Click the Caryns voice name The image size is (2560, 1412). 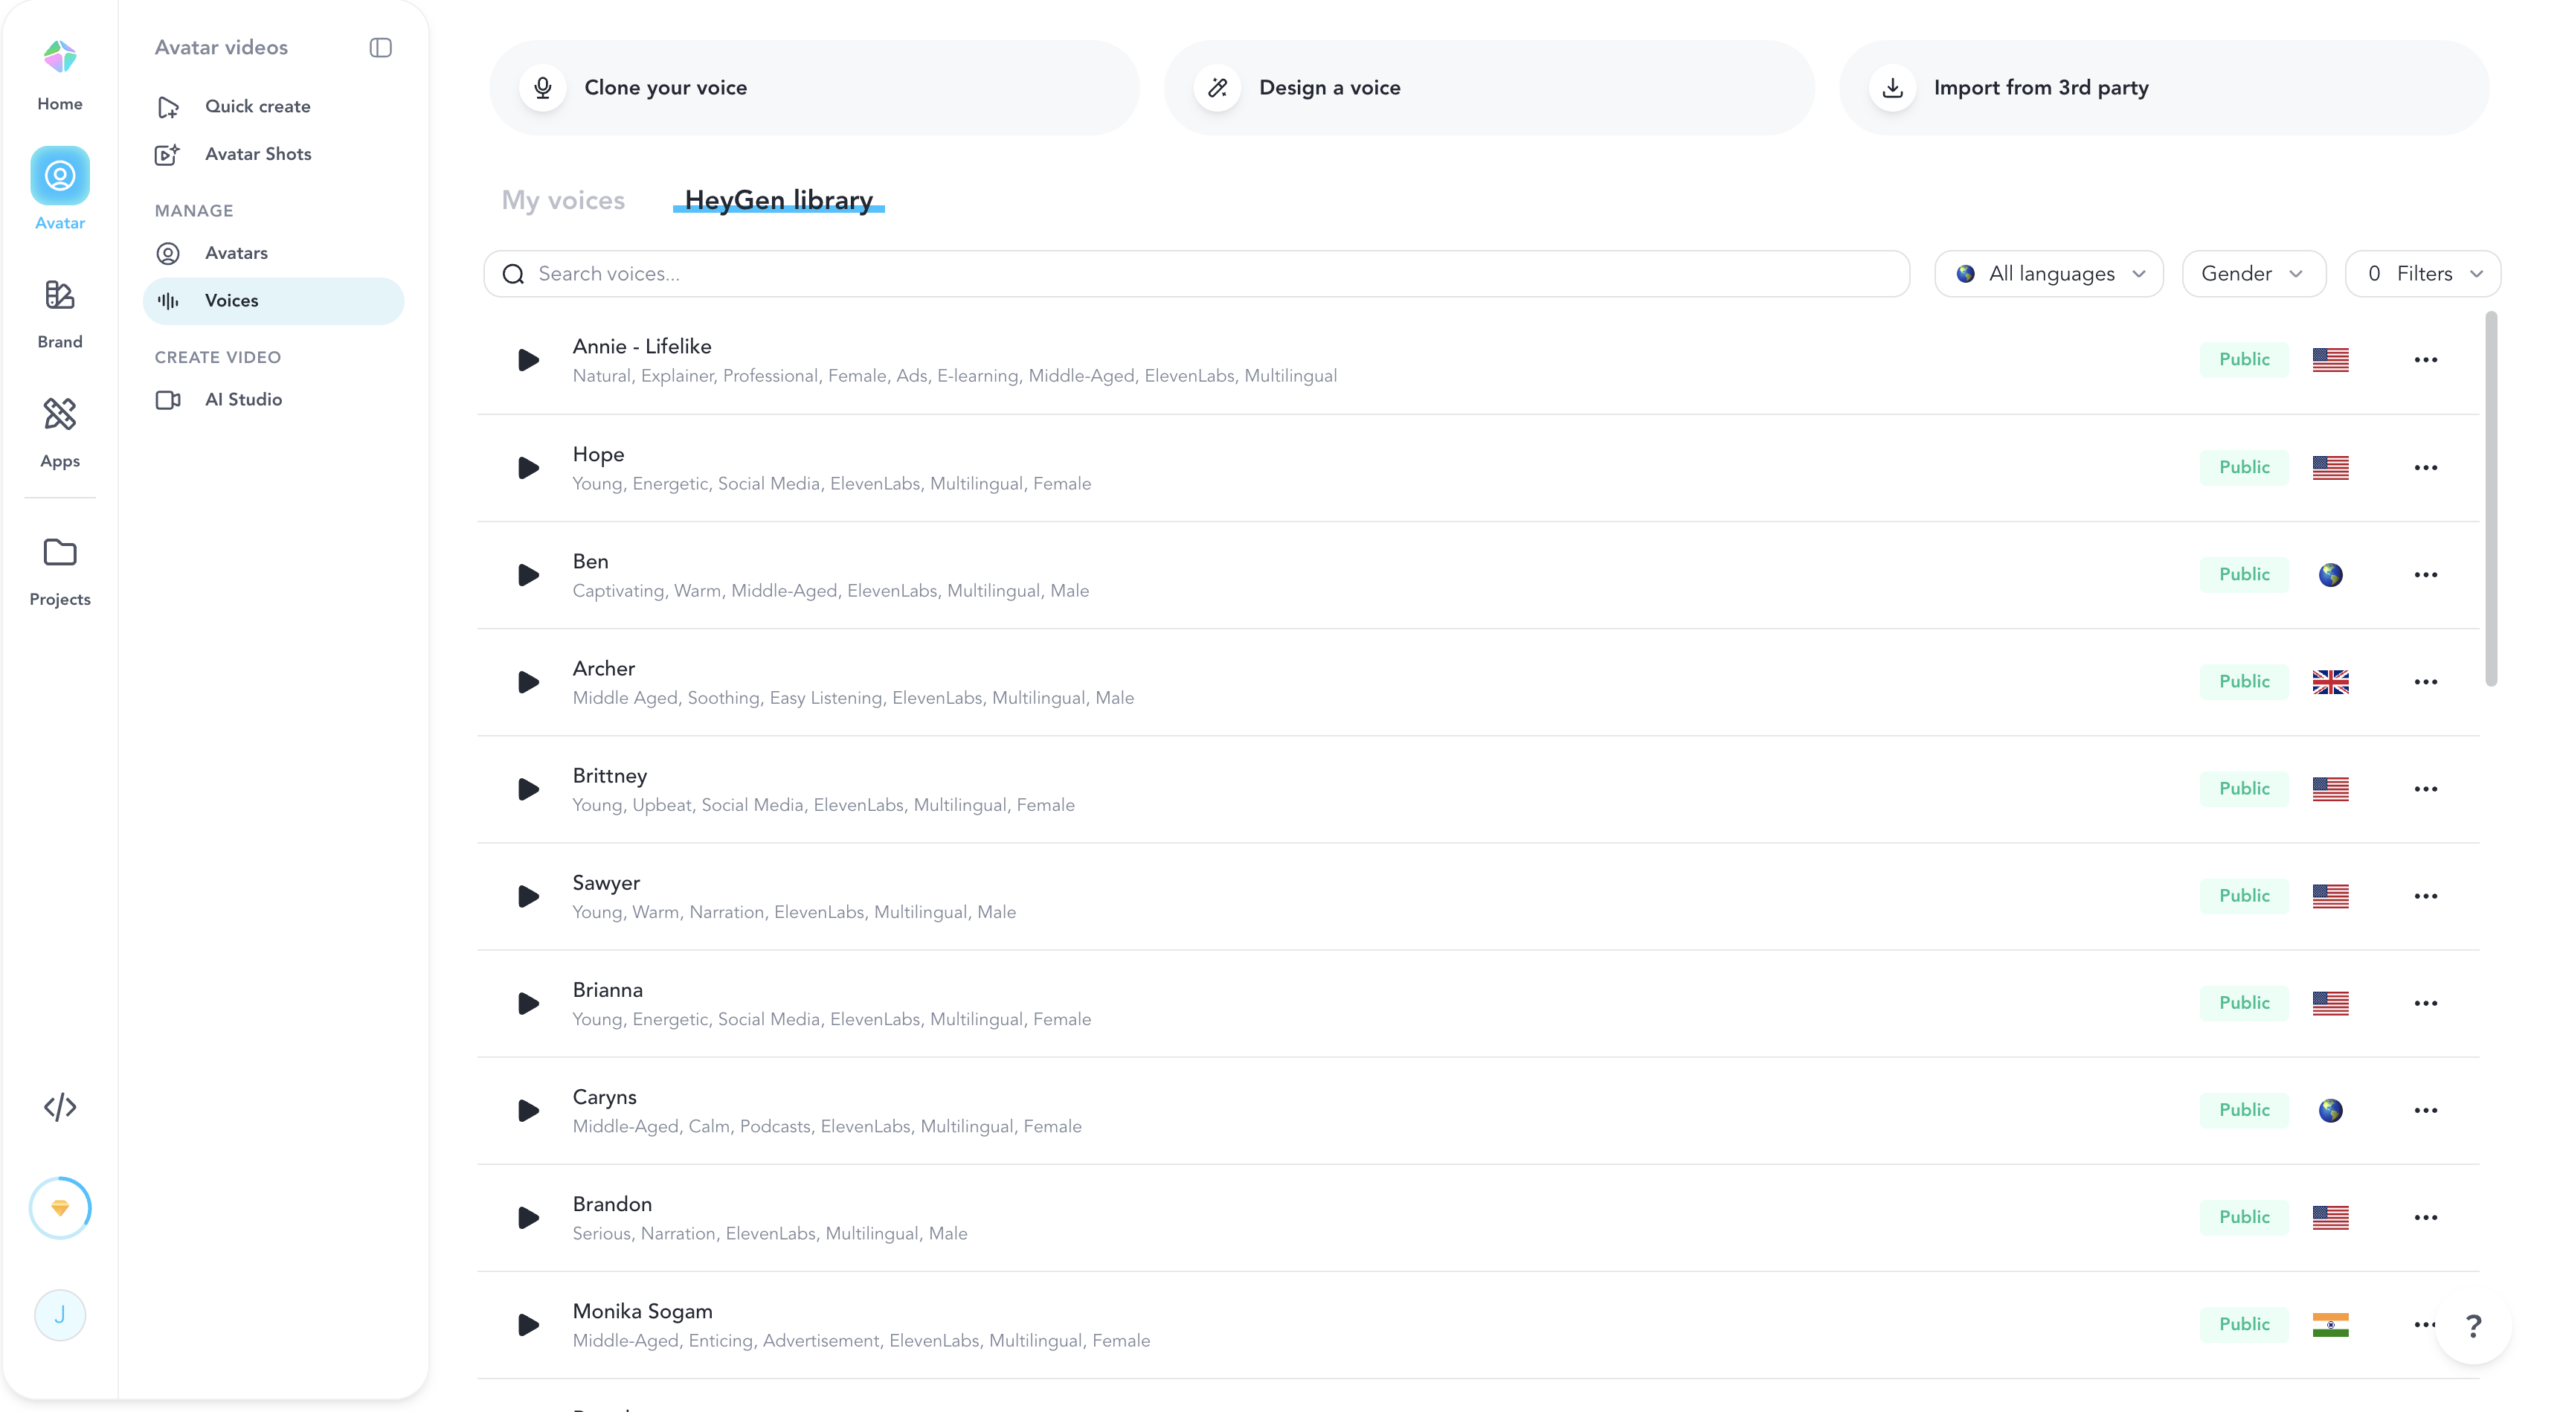tap(604, 1097)
